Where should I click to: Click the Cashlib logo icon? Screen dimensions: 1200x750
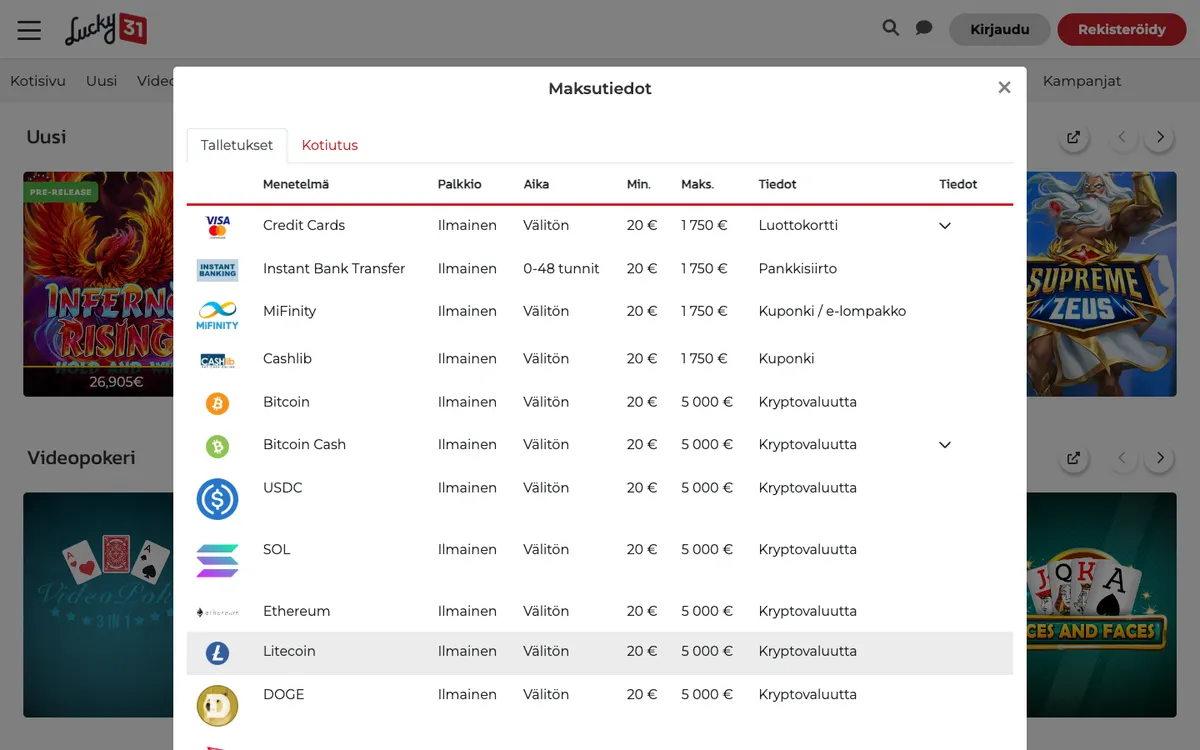point(217,360)
